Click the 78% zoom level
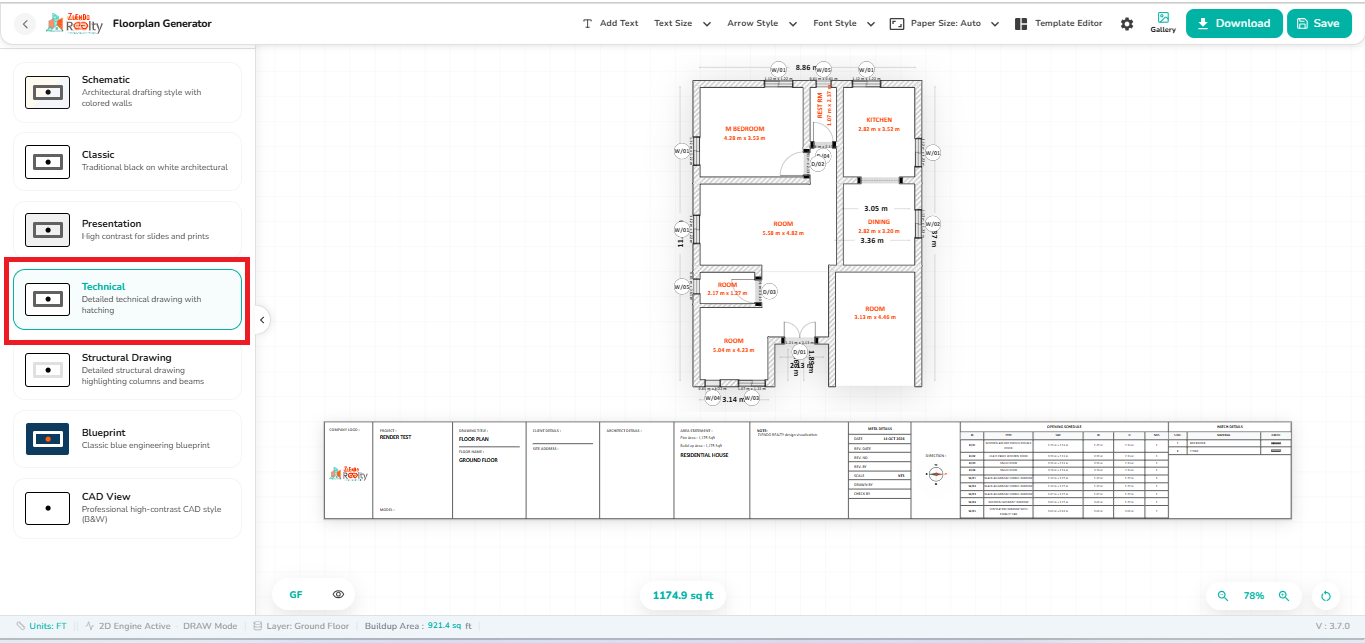The width and height of the screenshot is (1365, 643). (x=1253, y=595)
